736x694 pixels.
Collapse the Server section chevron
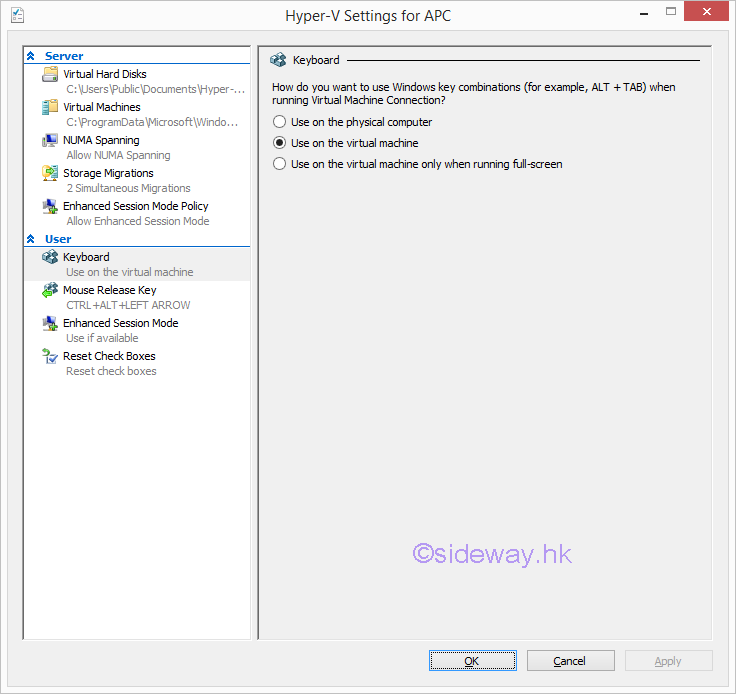[x=31, y=56]
